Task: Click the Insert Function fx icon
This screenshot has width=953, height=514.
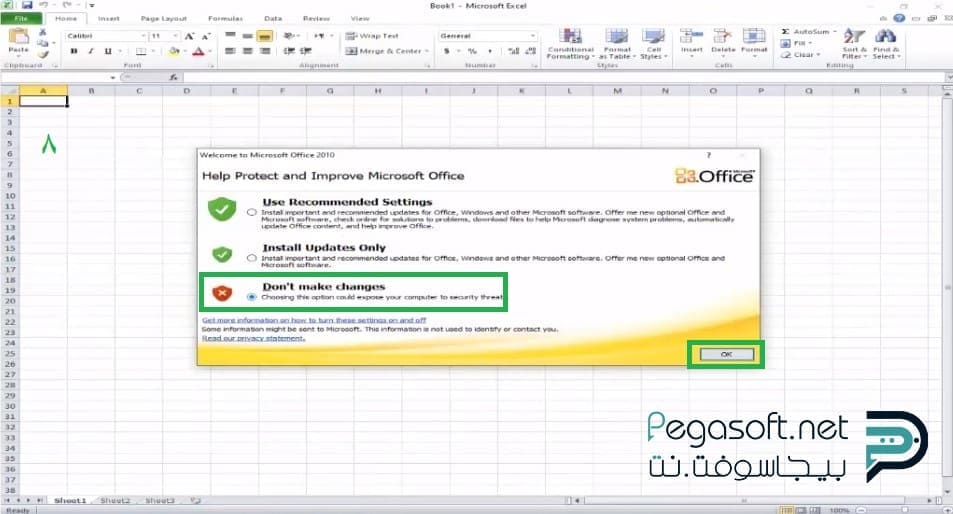Action: 173,77
